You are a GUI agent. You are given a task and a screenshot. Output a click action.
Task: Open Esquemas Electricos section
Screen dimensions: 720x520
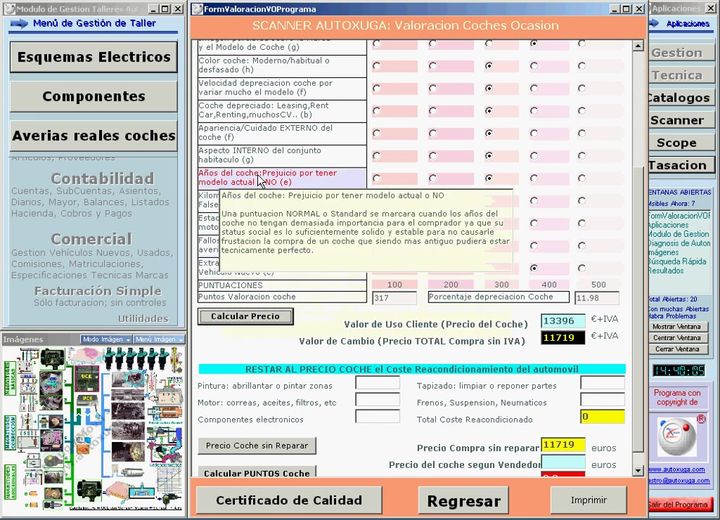click(94, 57)
